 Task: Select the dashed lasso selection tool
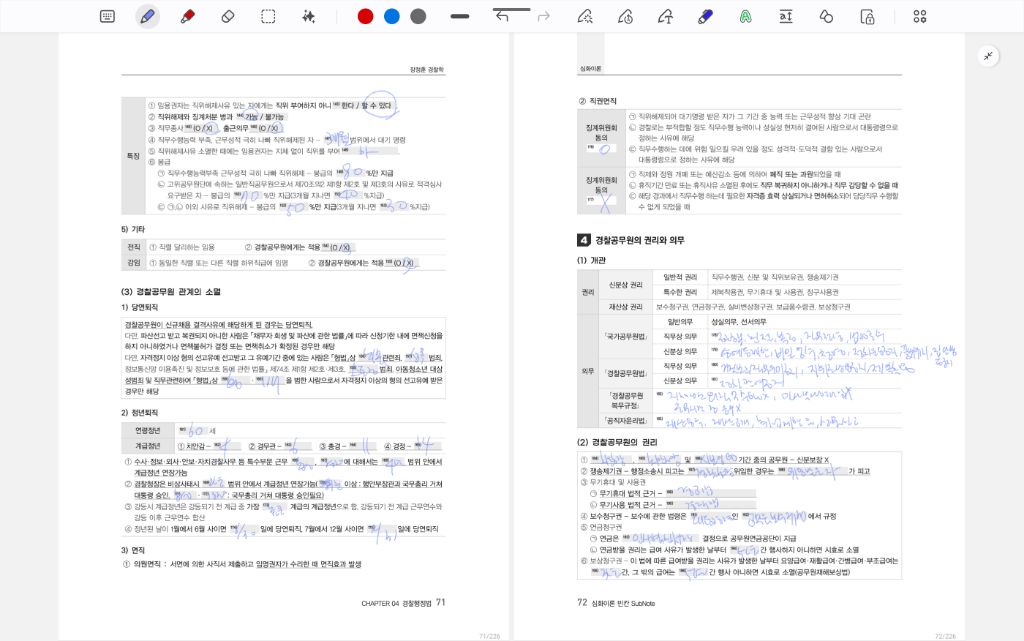(x=268, y=16)
